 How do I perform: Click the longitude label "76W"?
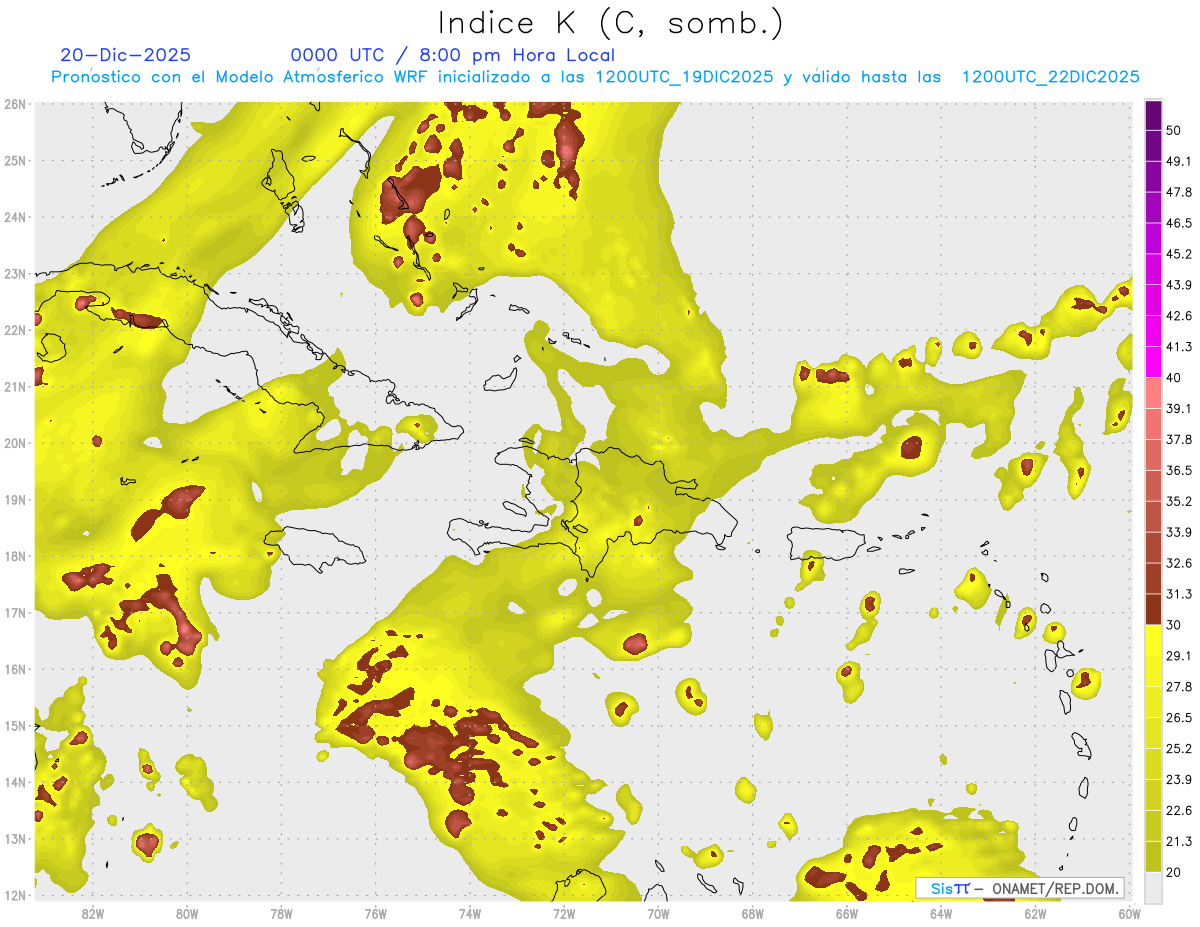coord(376,913)
